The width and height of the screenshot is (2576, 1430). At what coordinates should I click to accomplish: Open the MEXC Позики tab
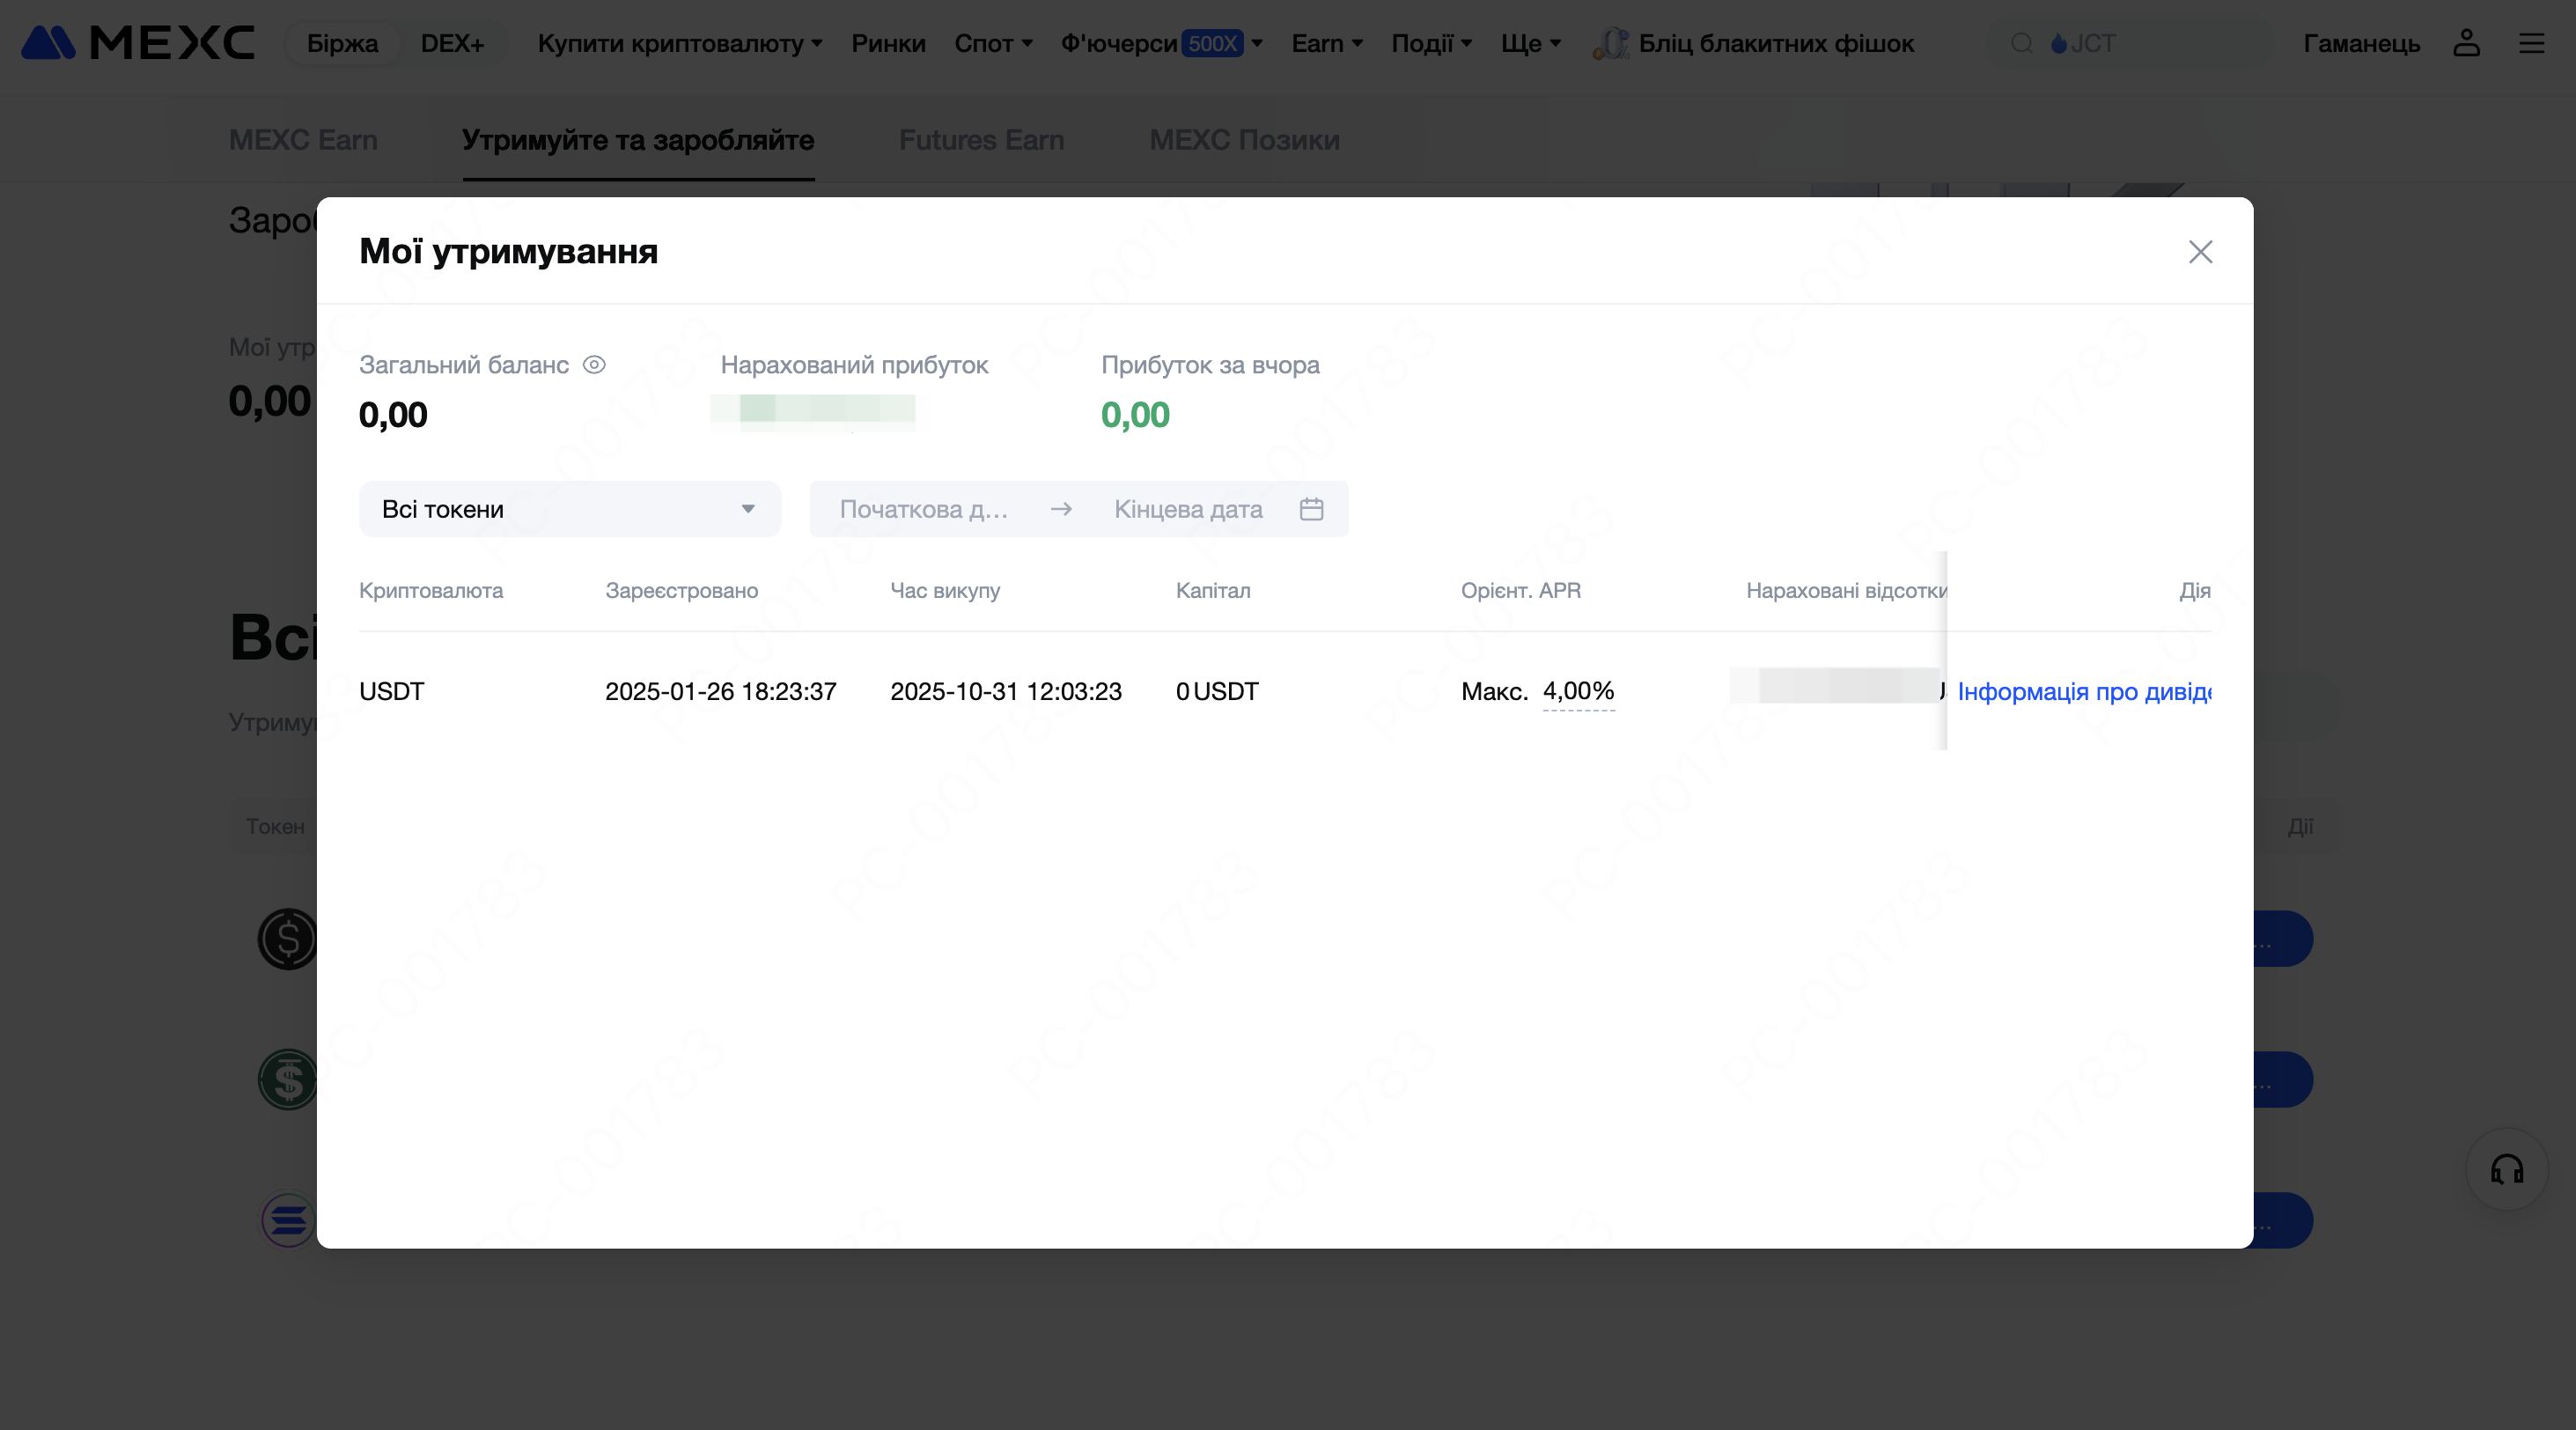(x=1244, y=140)
